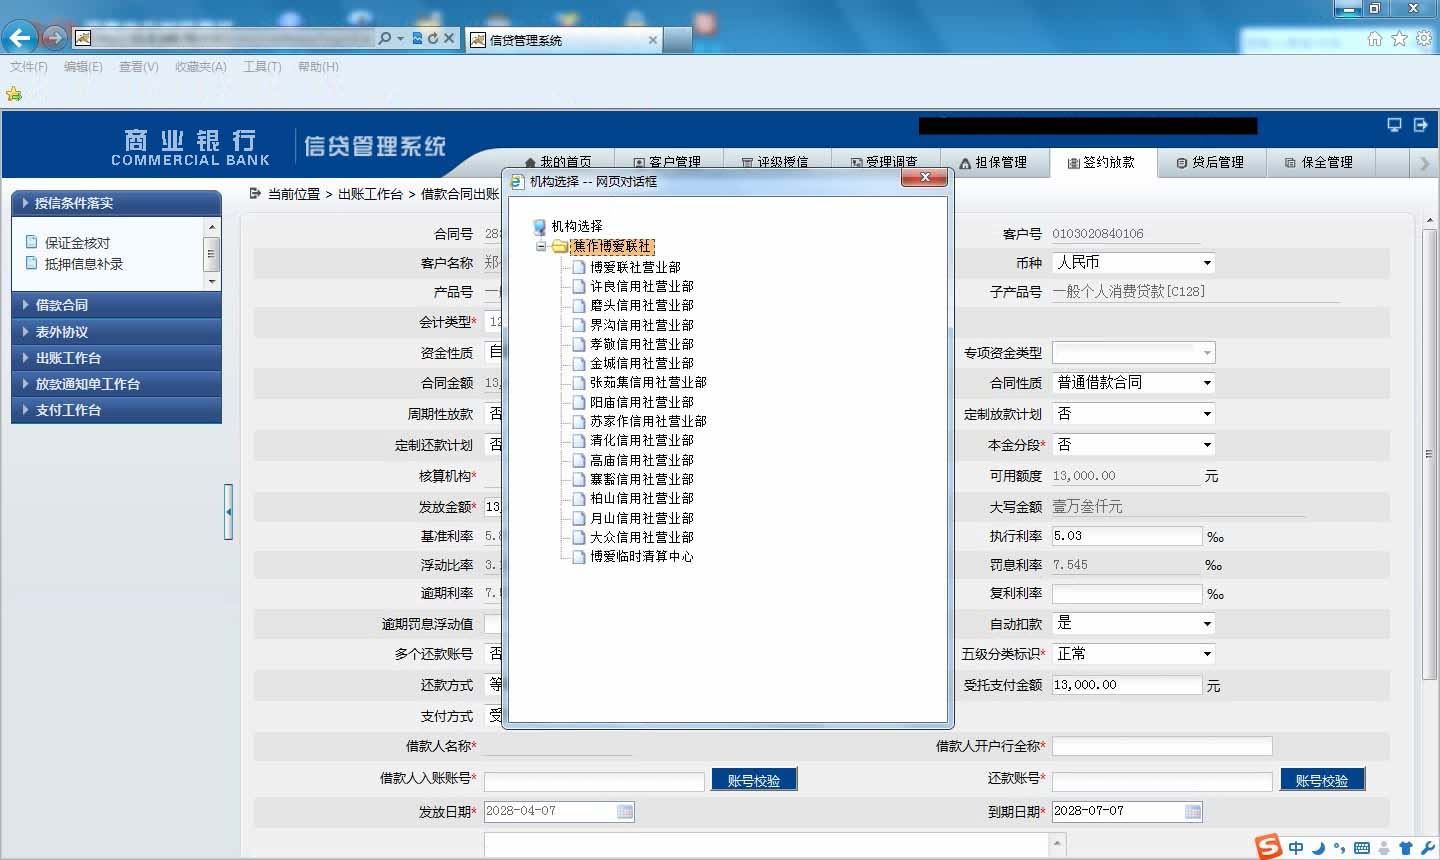Screen dimensions: 1440x860
Task: Open calendar picker for 到期日期
Action: [1193, 812]
